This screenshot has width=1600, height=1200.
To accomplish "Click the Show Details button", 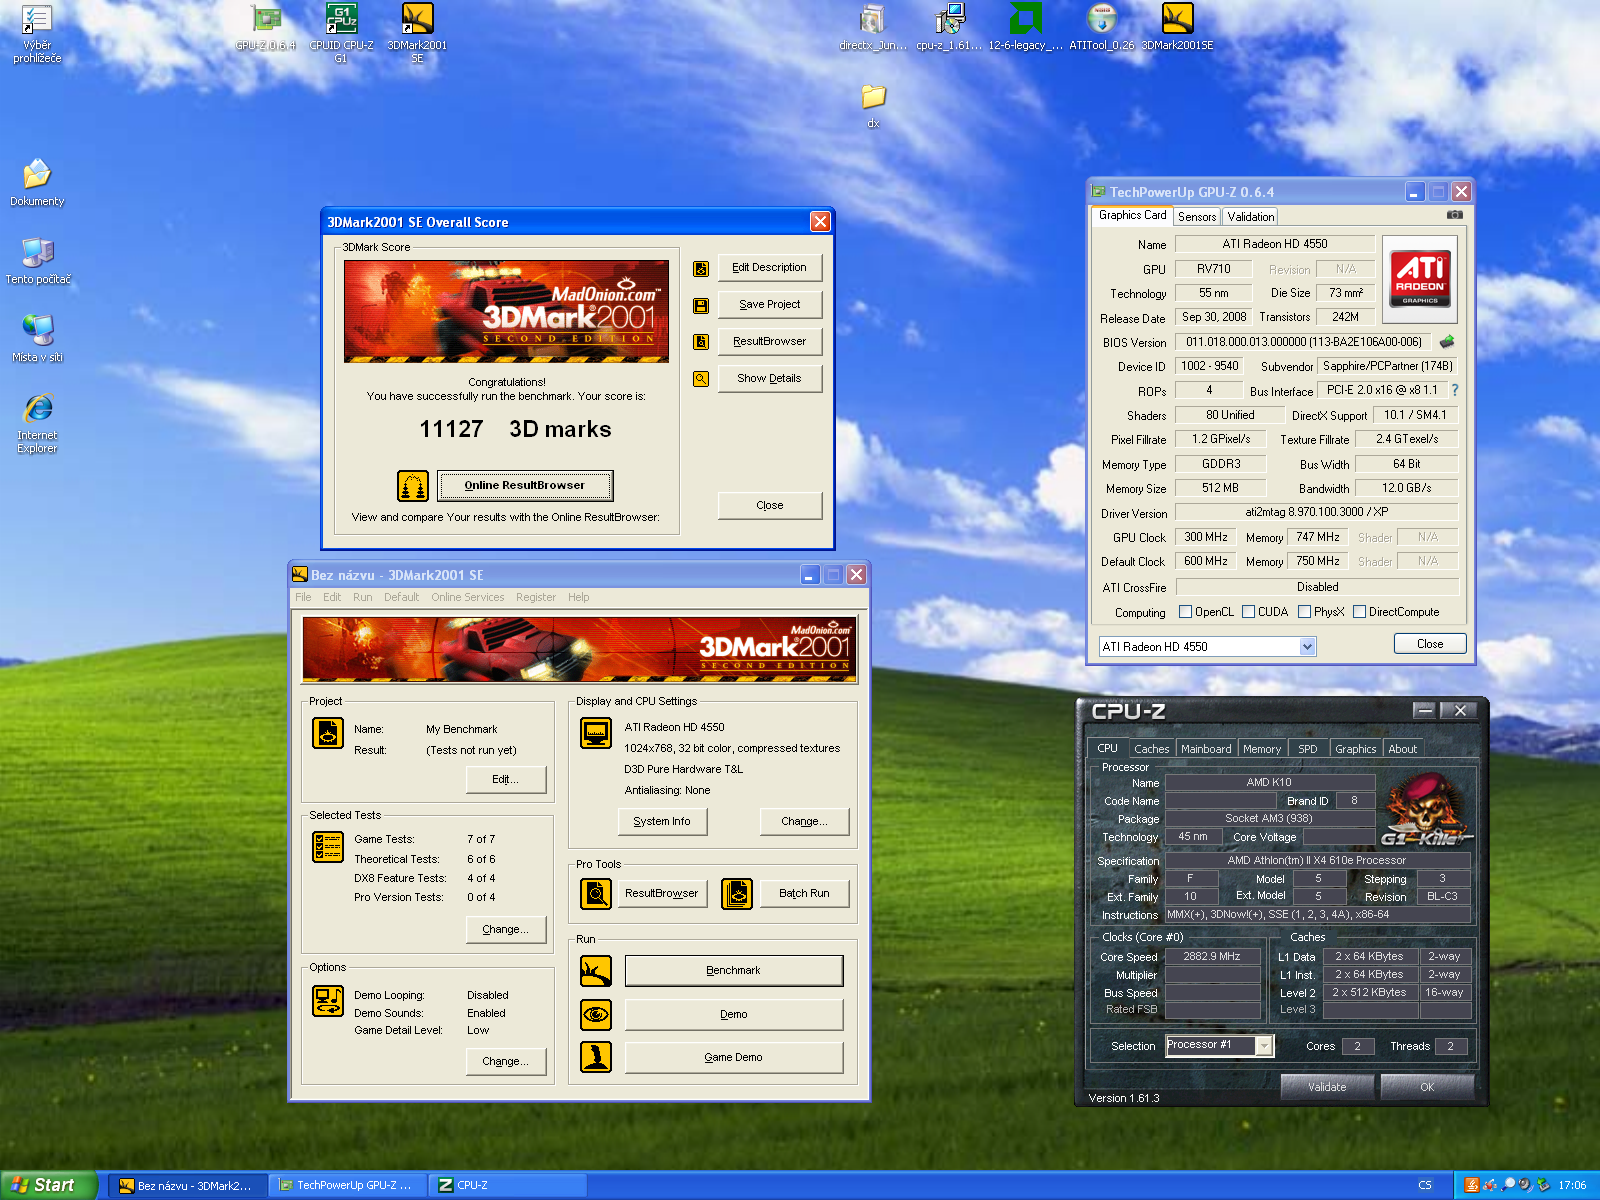I will (769, 379).
